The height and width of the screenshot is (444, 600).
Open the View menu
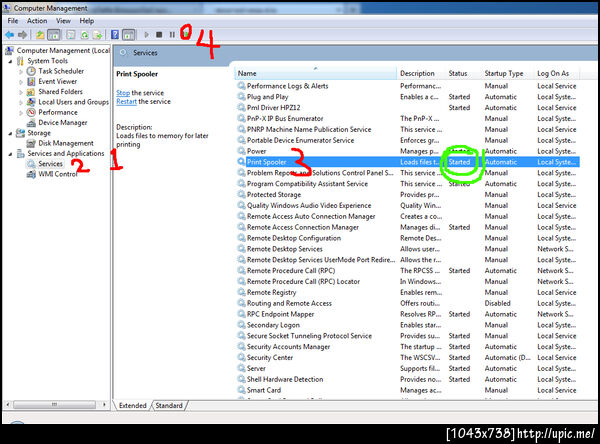pos(63,21)
